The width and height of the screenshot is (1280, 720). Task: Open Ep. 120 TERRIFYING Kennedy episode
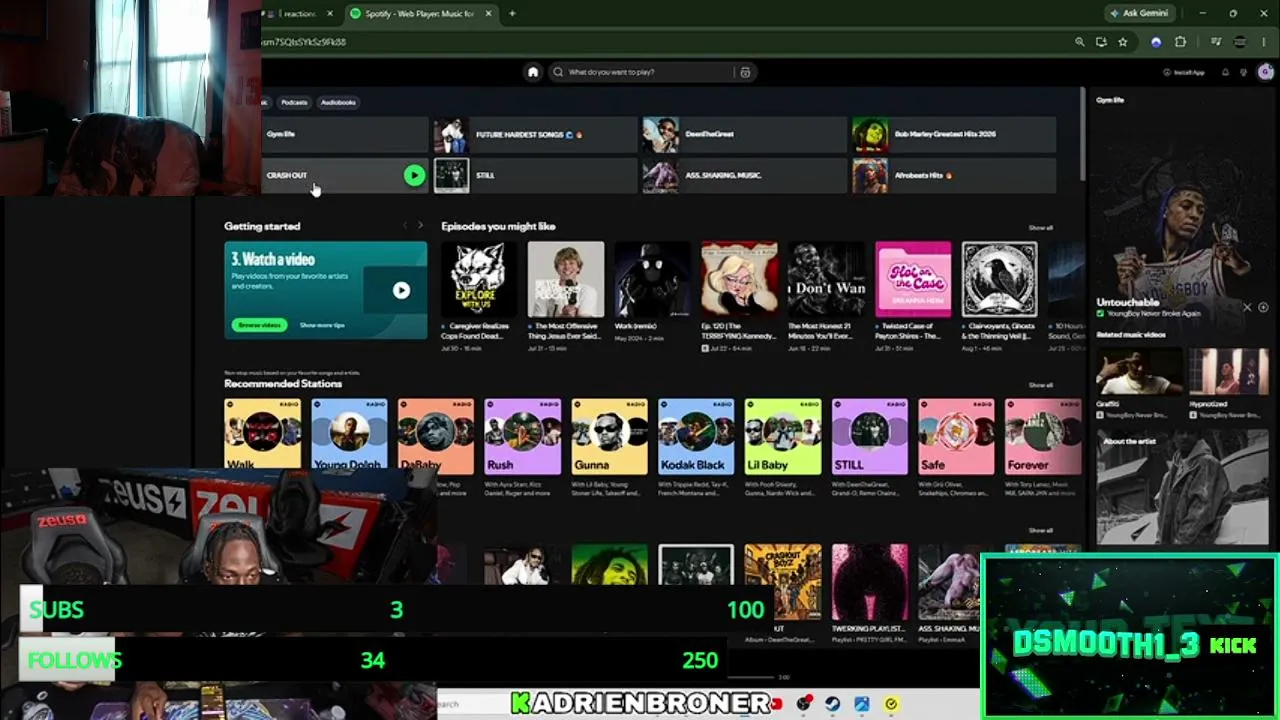[x=739, y=279]
